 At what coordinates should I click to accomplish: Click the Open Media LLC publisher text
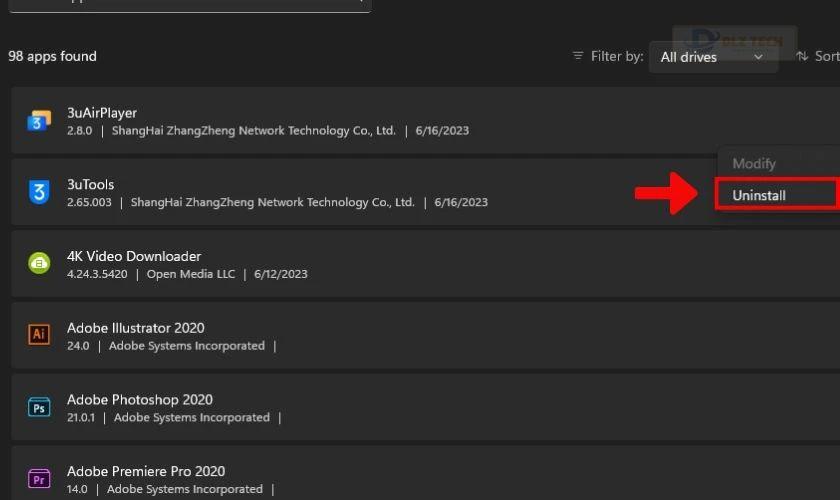pos(191,274)
